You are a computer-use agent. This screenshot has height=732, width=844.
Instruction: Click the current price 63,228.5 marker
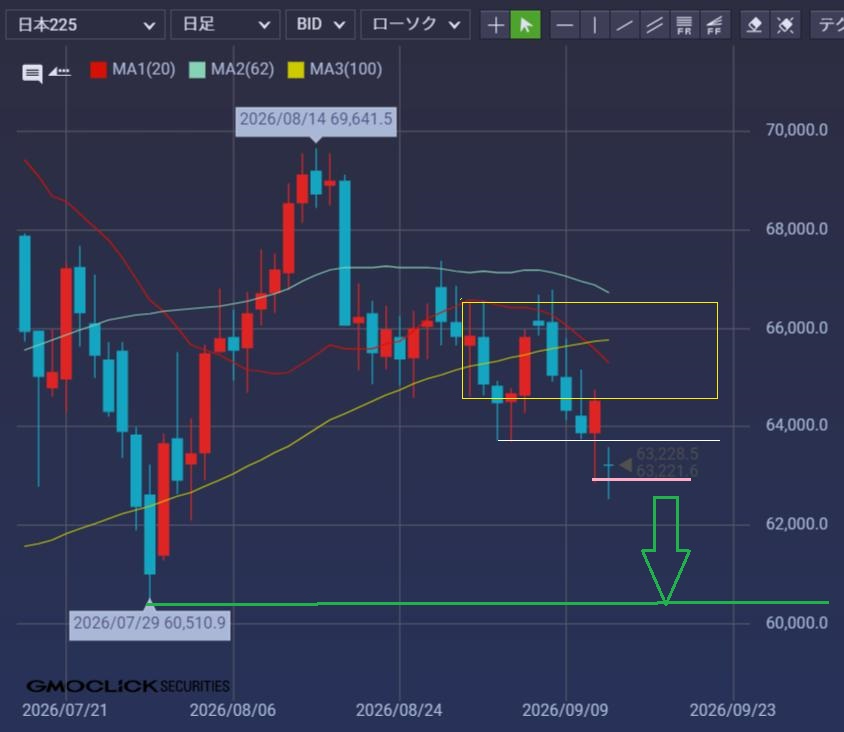[666, 454]
